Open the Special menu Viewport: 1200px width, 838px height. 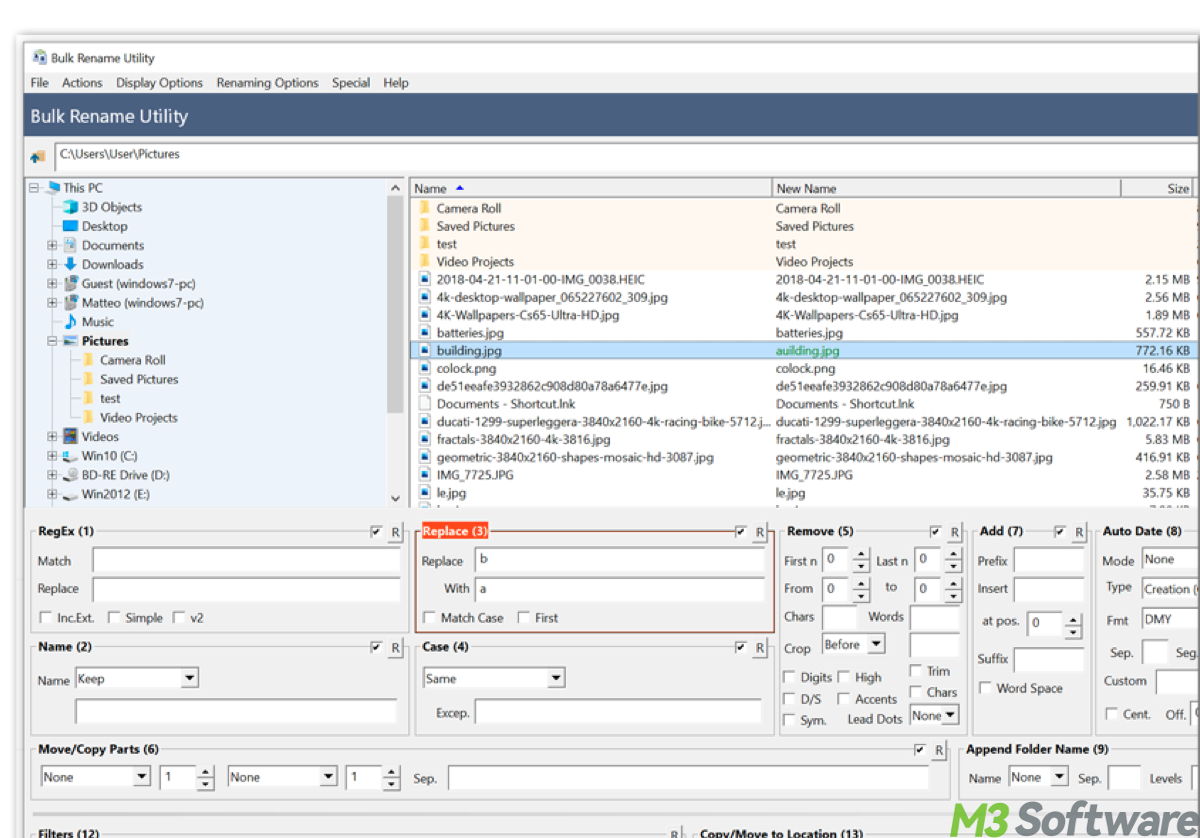click(351, 83)
